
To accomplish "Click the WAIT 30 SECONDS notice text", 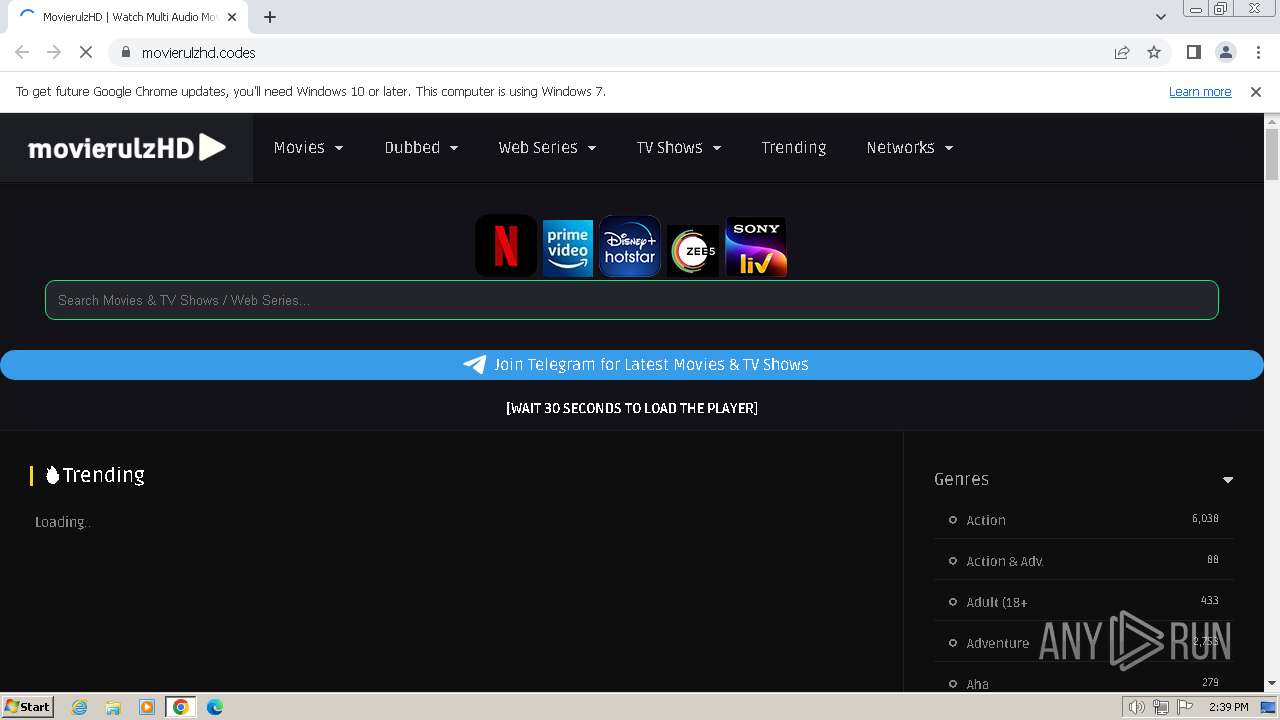I will [632, 408].
